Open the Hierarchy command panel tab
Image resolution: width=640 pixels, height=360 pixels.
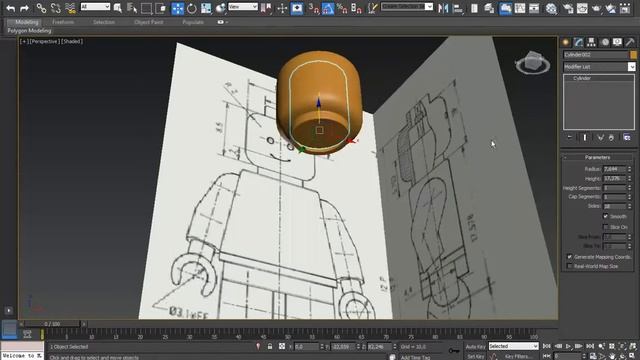pyautogui.click(x=591, y=42)
